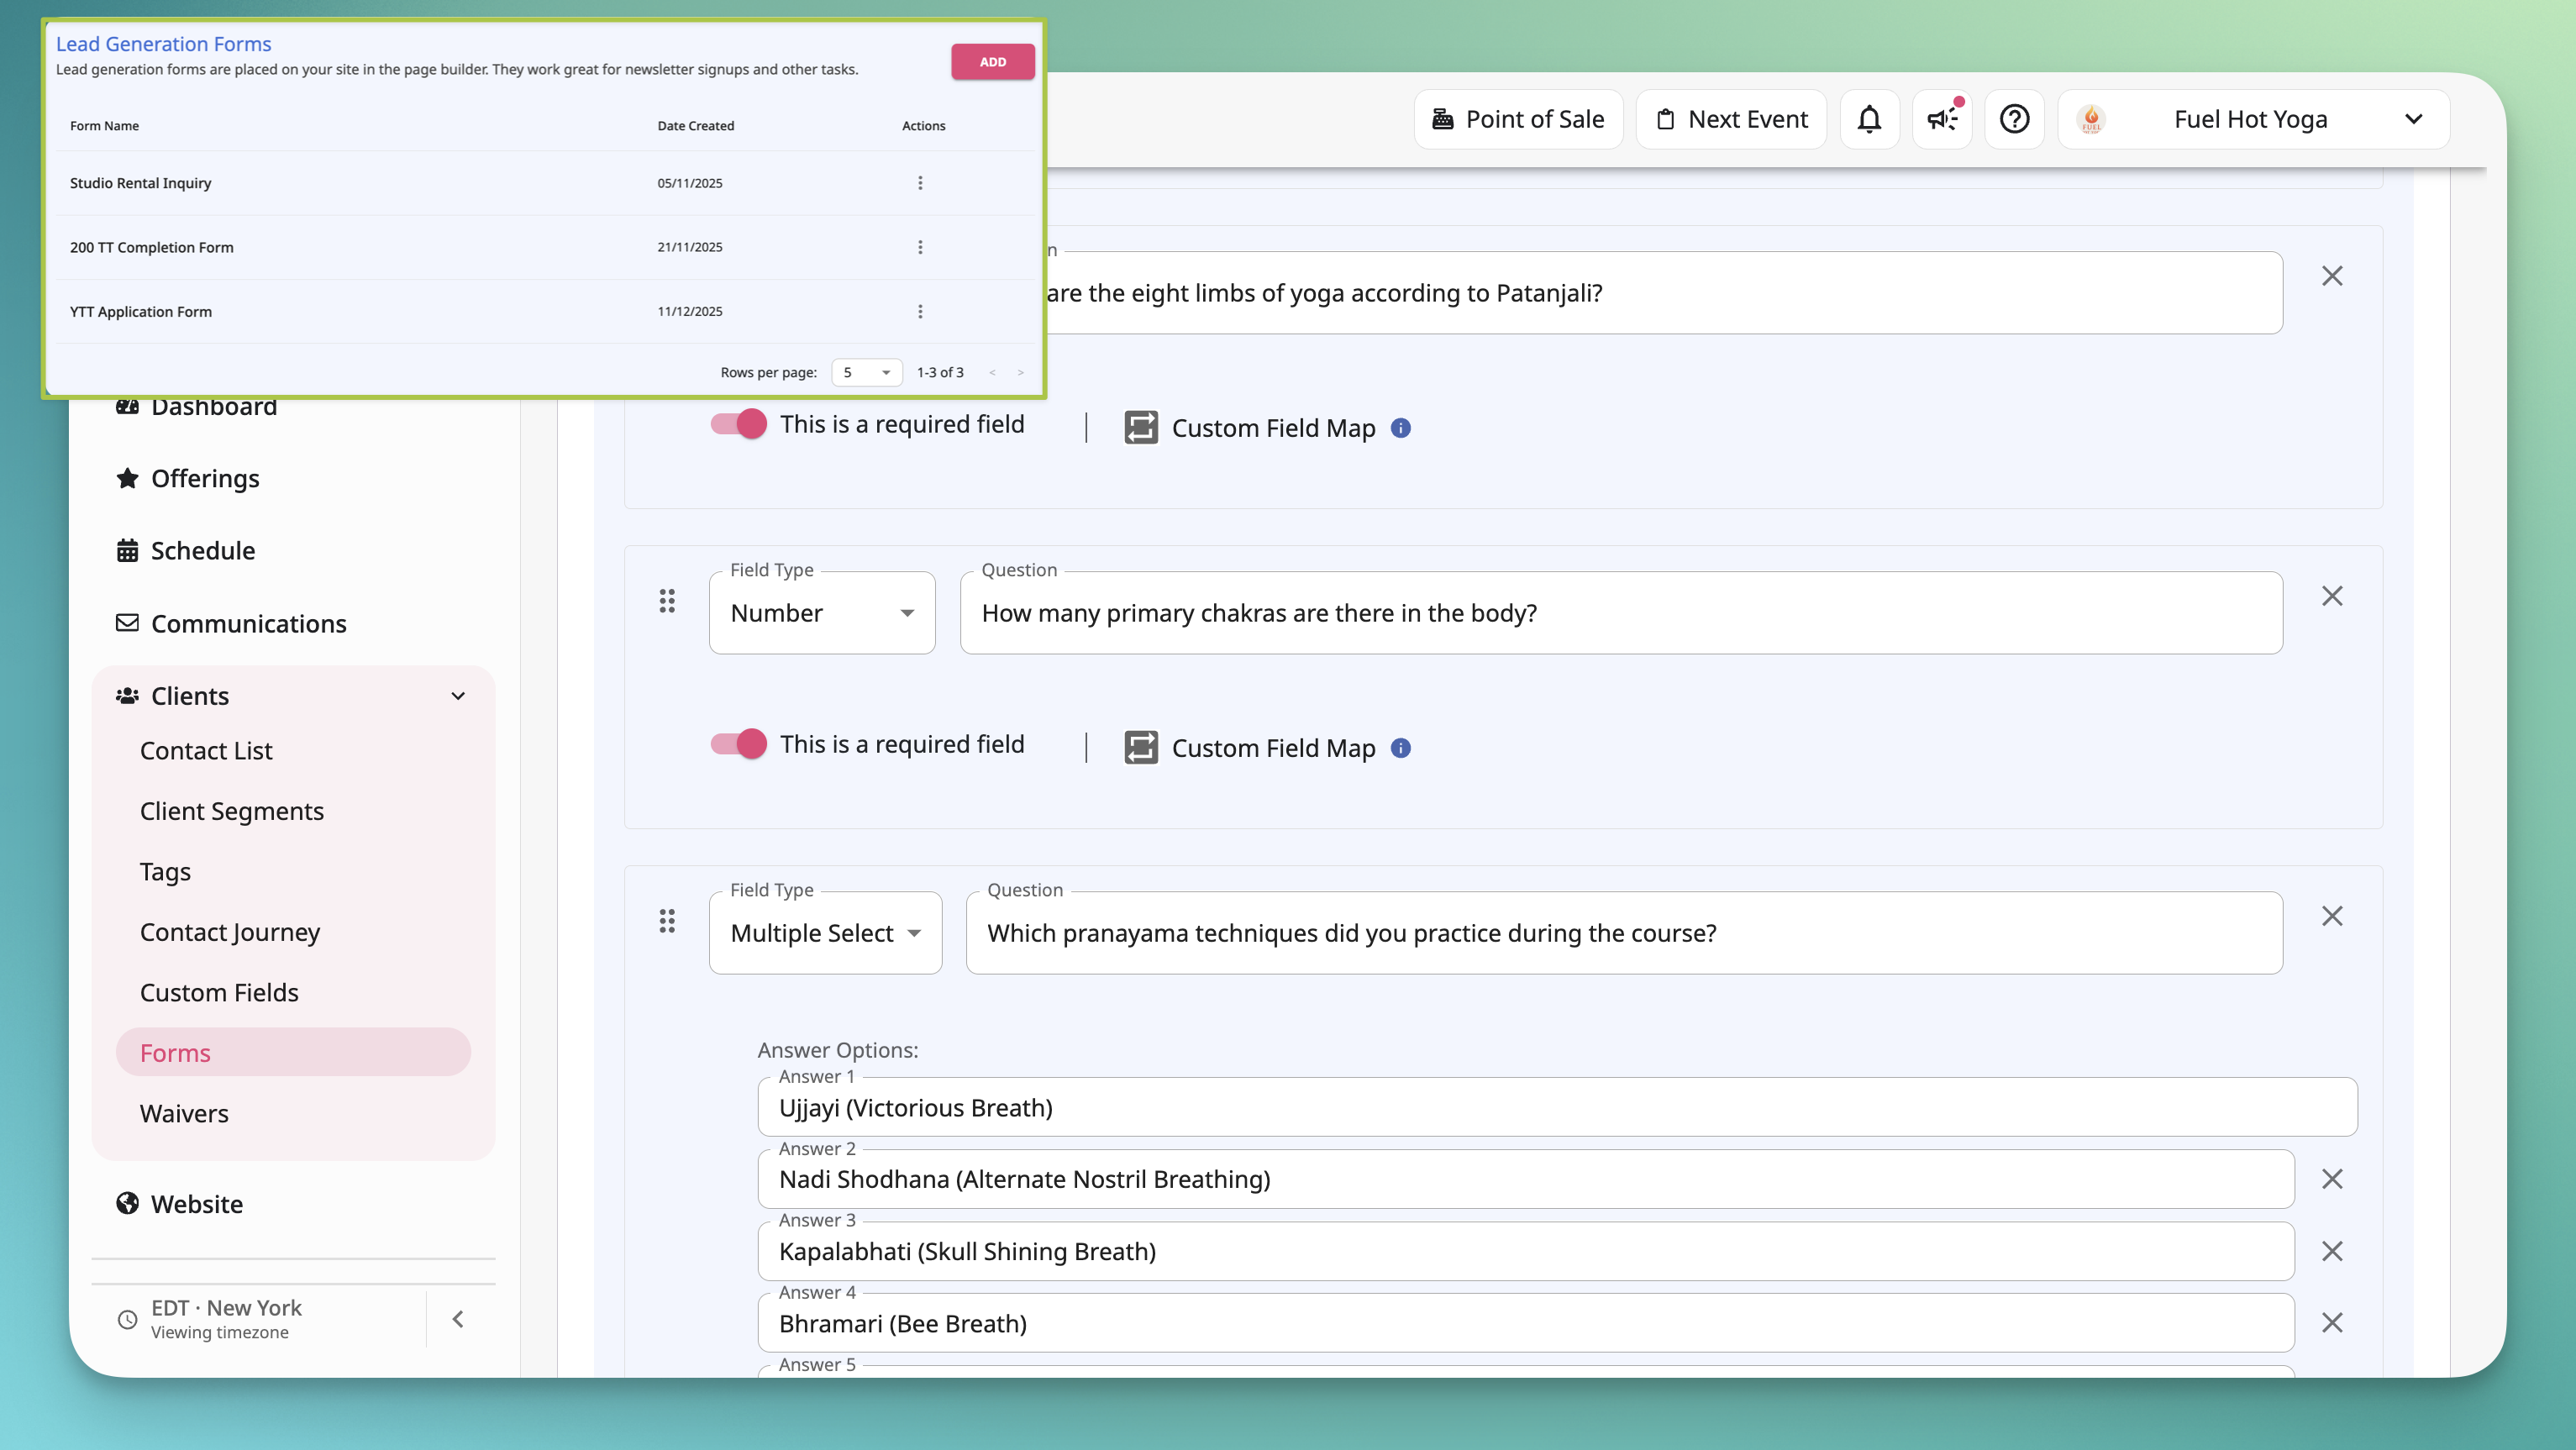Viewport: 2576px width, 1450px height.
Task: Edit the pranayama techniques question field
Action: (1624, 933)
